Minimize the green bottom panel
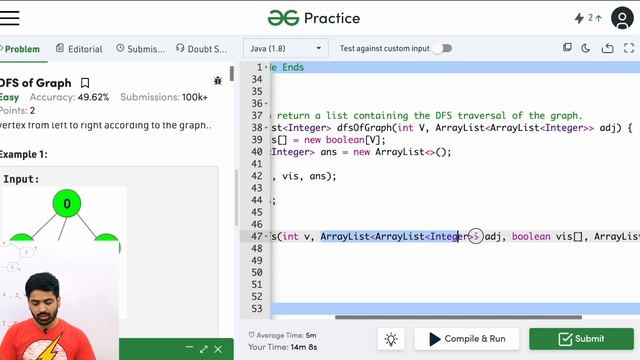640x360 pixels. pos(189,348)
